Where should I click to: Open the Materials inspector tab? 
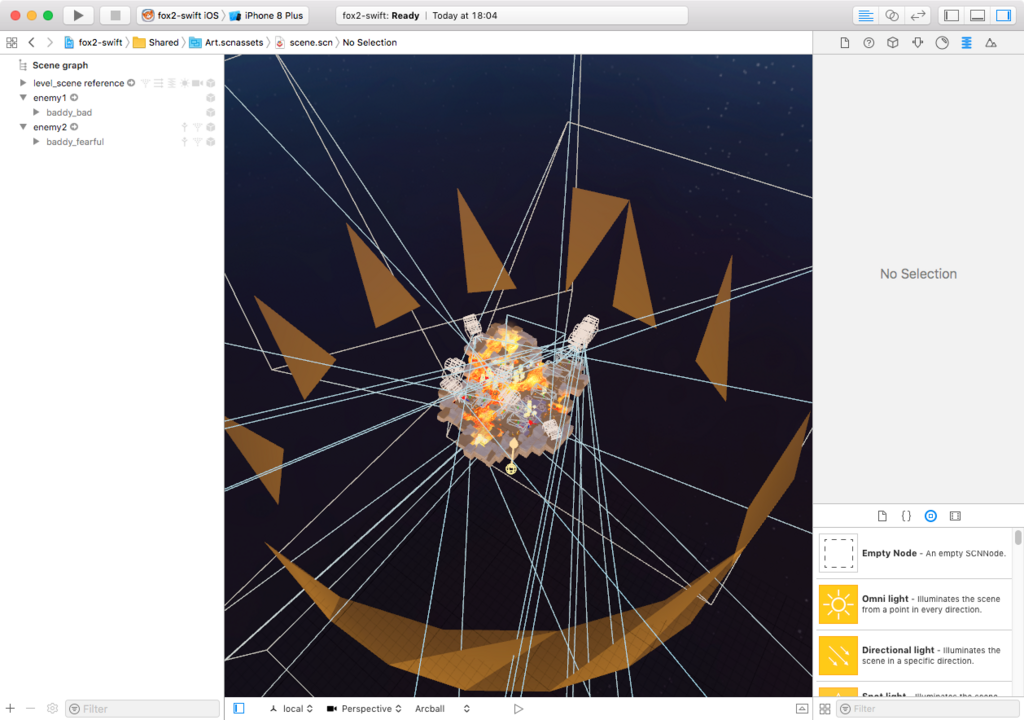point(942,42)
